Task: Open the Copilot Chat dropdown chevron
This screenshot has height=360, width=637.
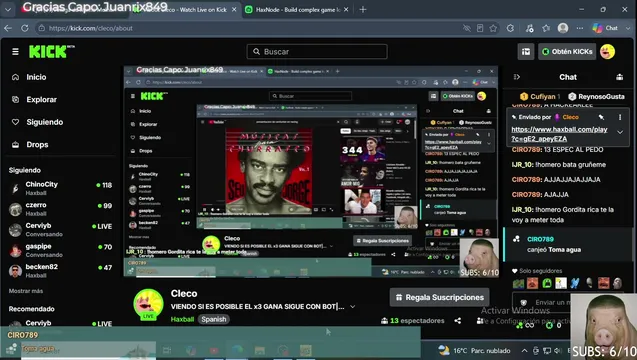Action: (x=628, y=28)
